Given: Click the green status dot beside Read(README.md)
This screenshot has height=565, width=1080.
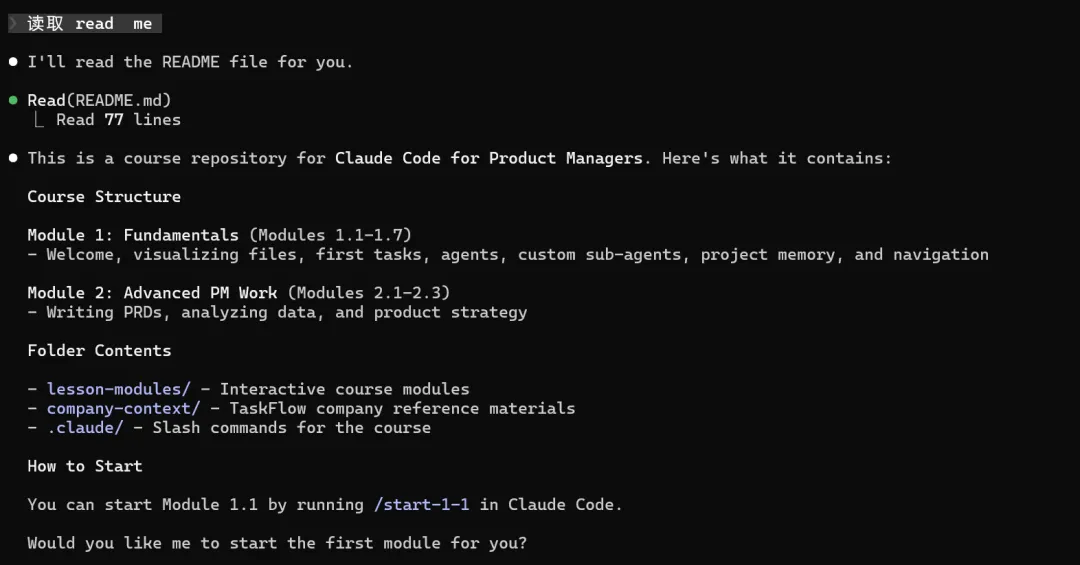Looking at the screenshot, I should 13,100.
